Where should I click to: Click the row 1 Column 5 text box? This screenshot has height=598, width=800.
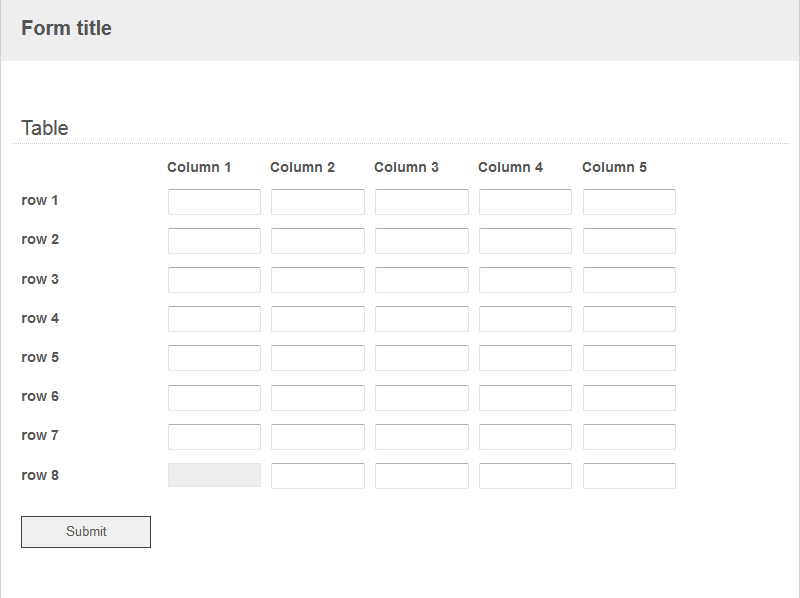click(630, 202)
